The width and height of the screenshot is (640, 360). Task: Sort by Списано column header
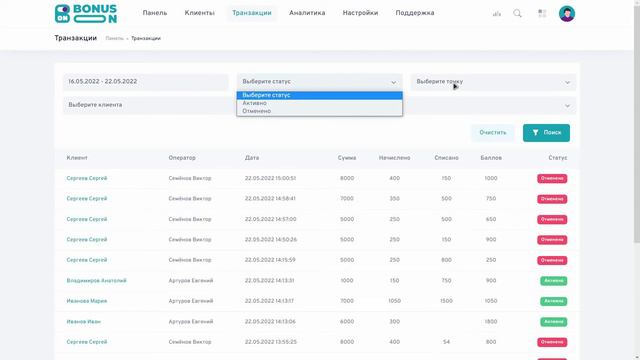tap(446, 158)
